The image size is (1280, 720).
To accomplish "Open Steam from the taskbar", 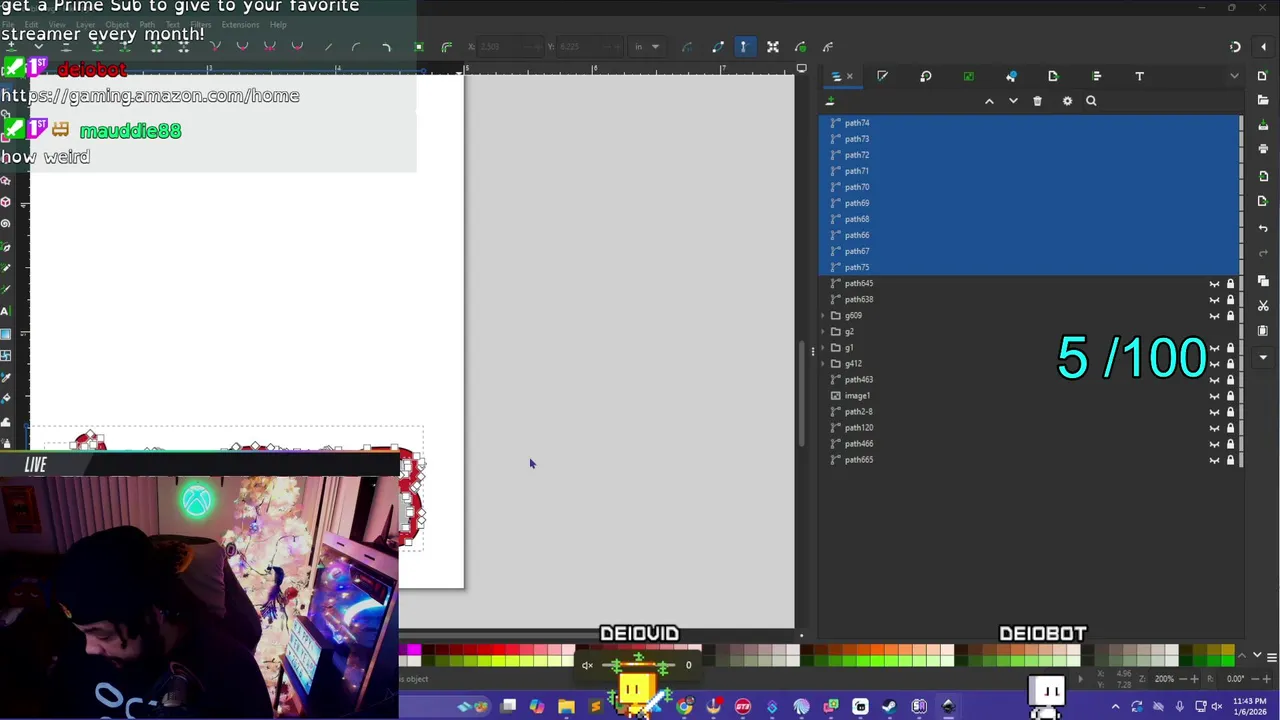I will click(889, 707).
